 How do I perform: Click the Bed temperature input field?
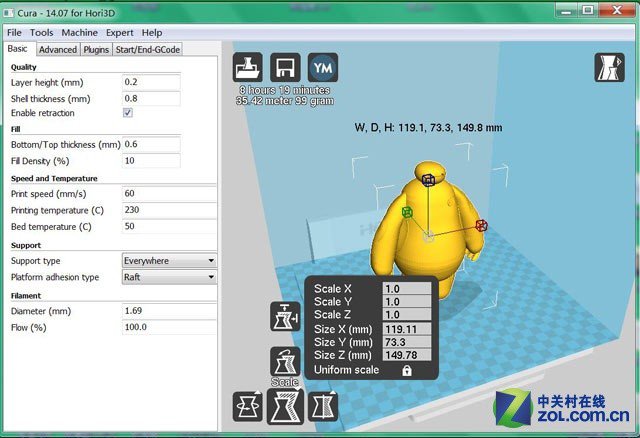coord(169,226)
